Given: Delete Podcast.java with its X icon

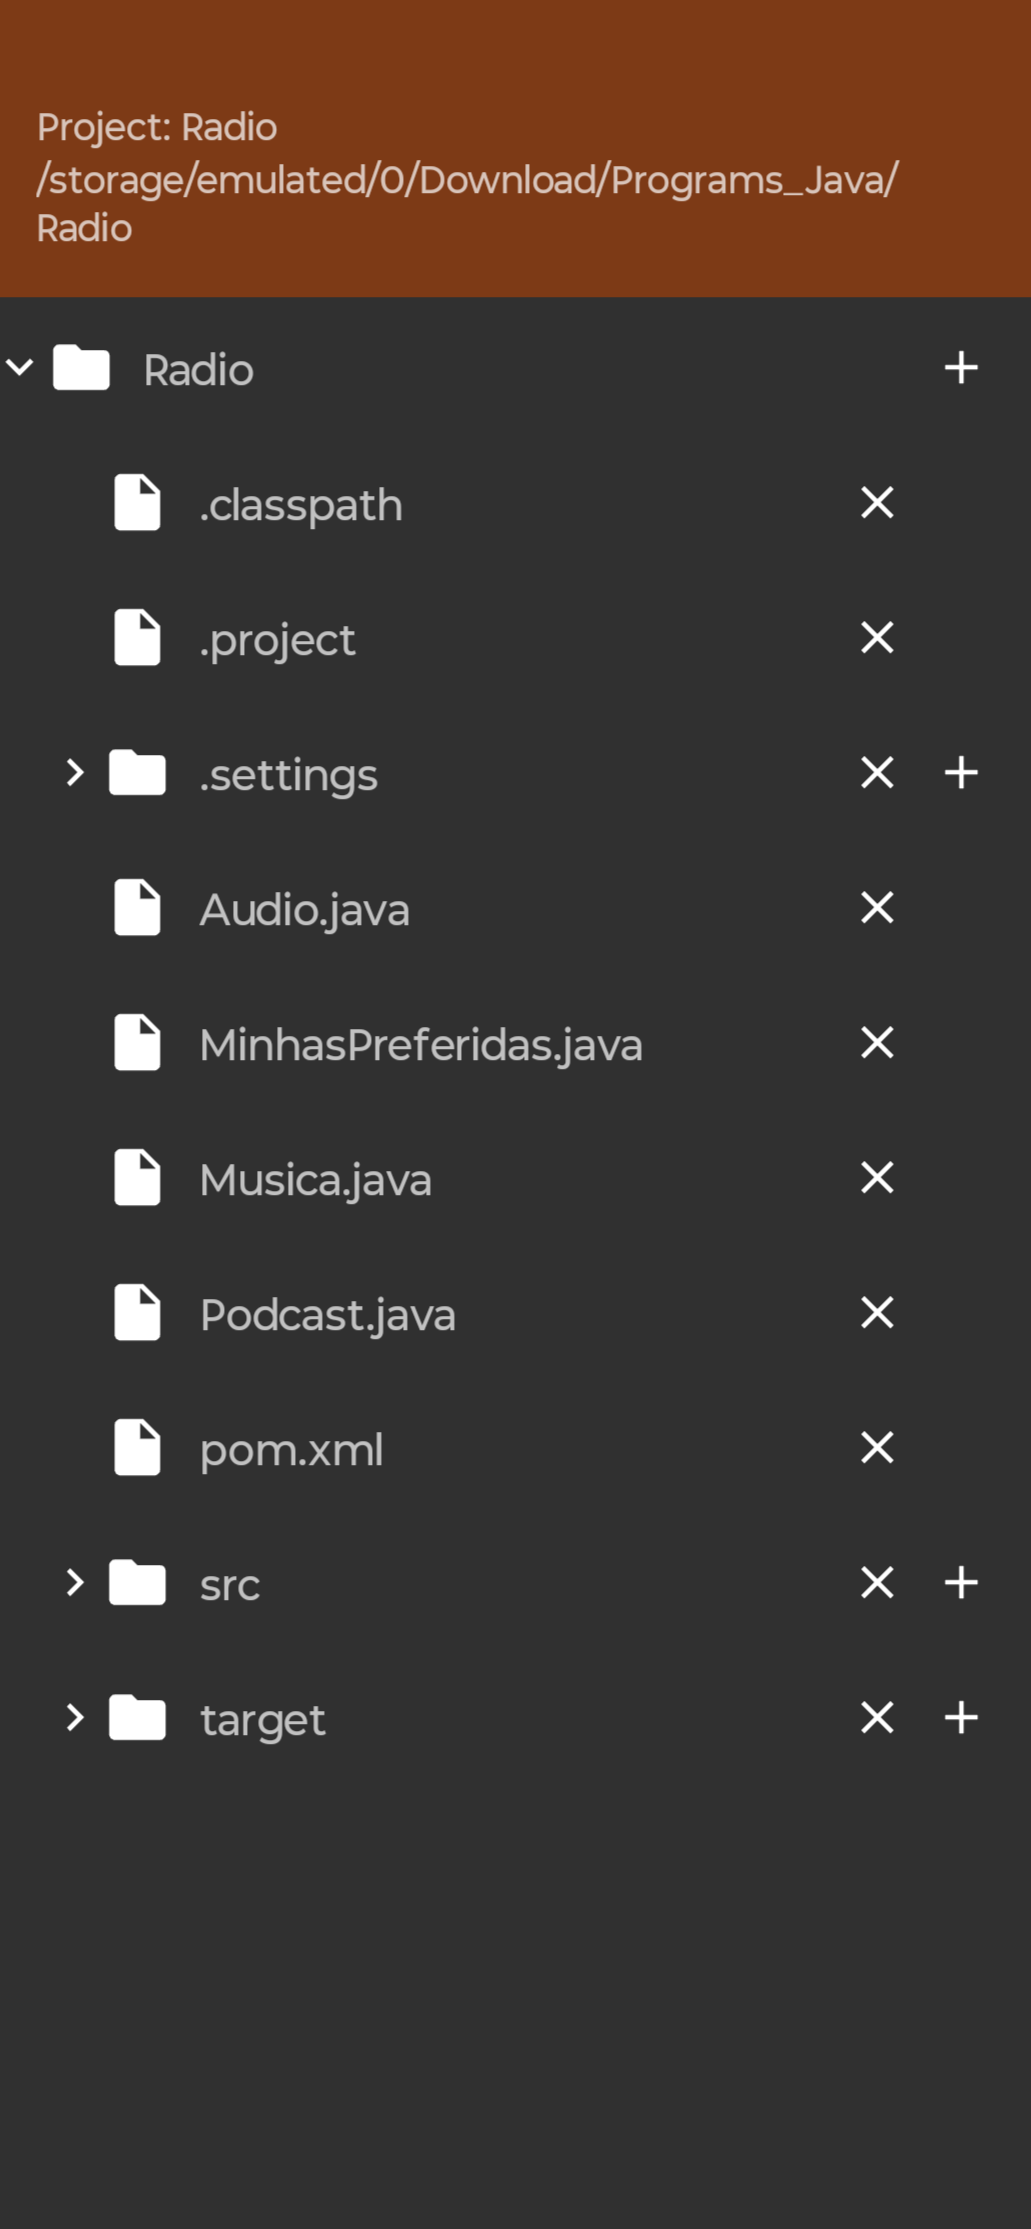Looking at the screenshot, I should pos(877,1313).
